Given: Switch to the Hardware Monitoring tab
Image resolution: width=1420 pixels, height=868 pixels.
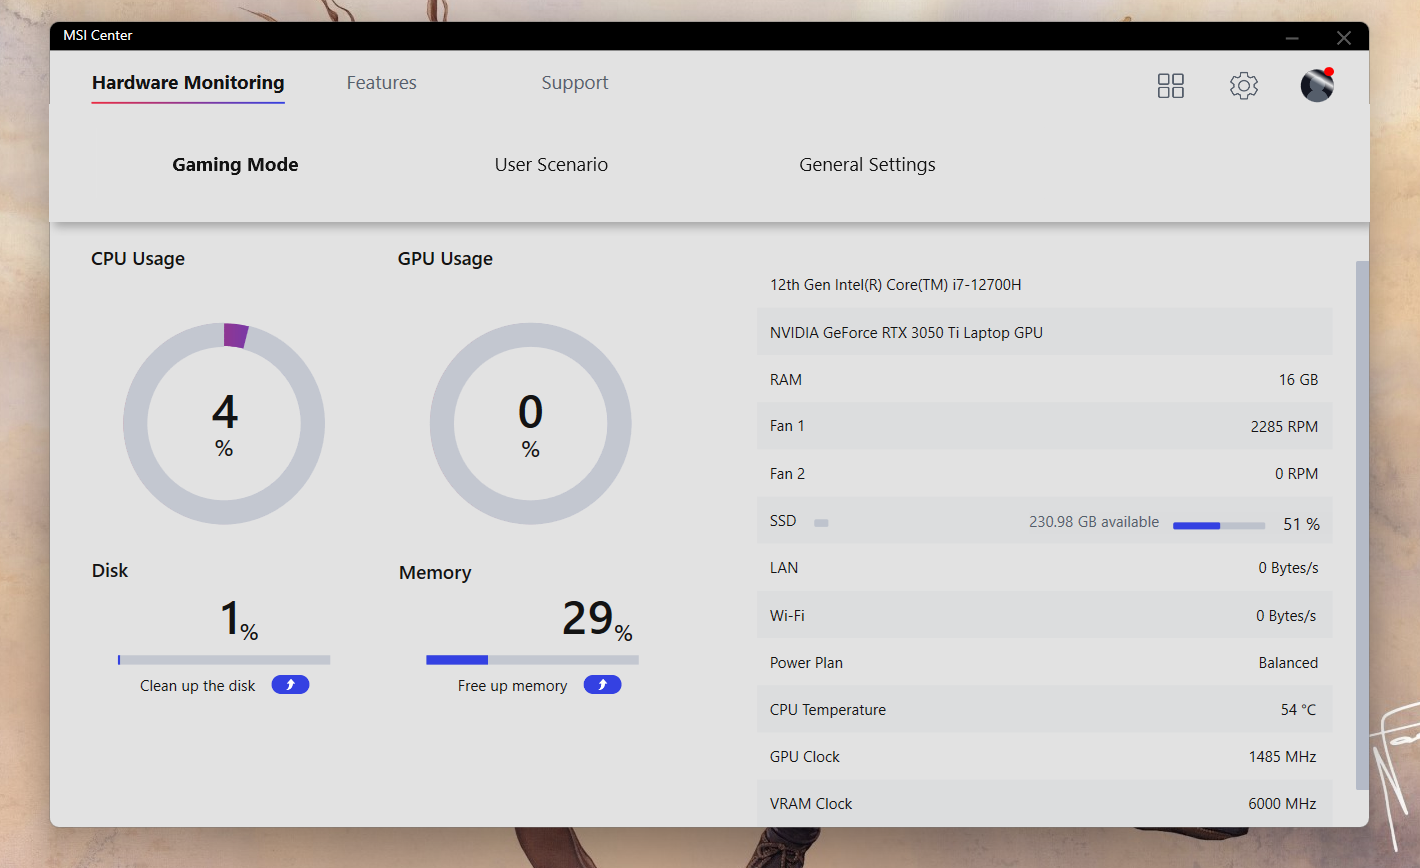Looking at the screenshot, I should click(x=188, y=83).
